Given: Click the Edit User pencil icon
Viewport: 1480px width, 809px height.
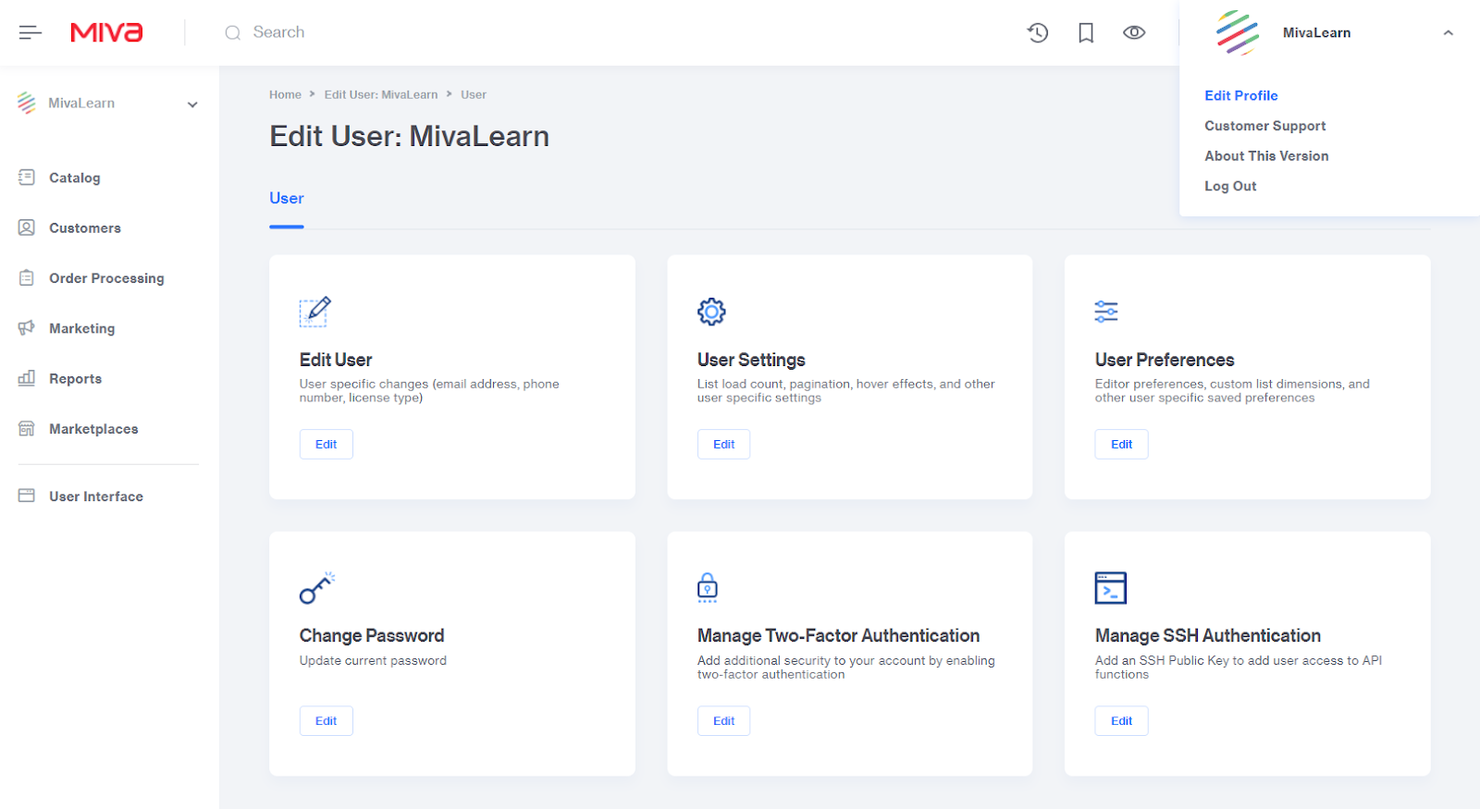Looking at the screenshot, I should point(315,312).
